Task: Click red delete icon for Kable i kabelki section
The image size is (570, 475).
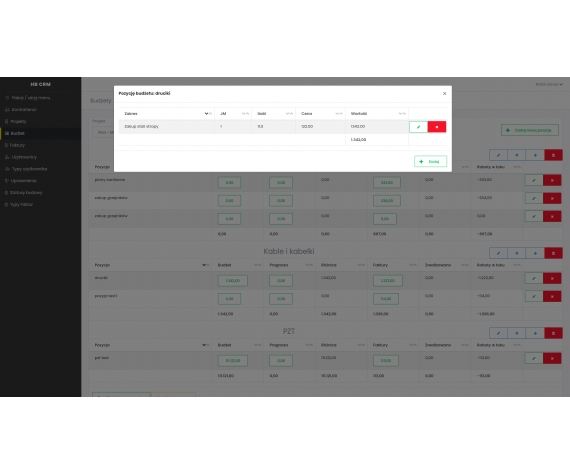Action: click(553, 253)
